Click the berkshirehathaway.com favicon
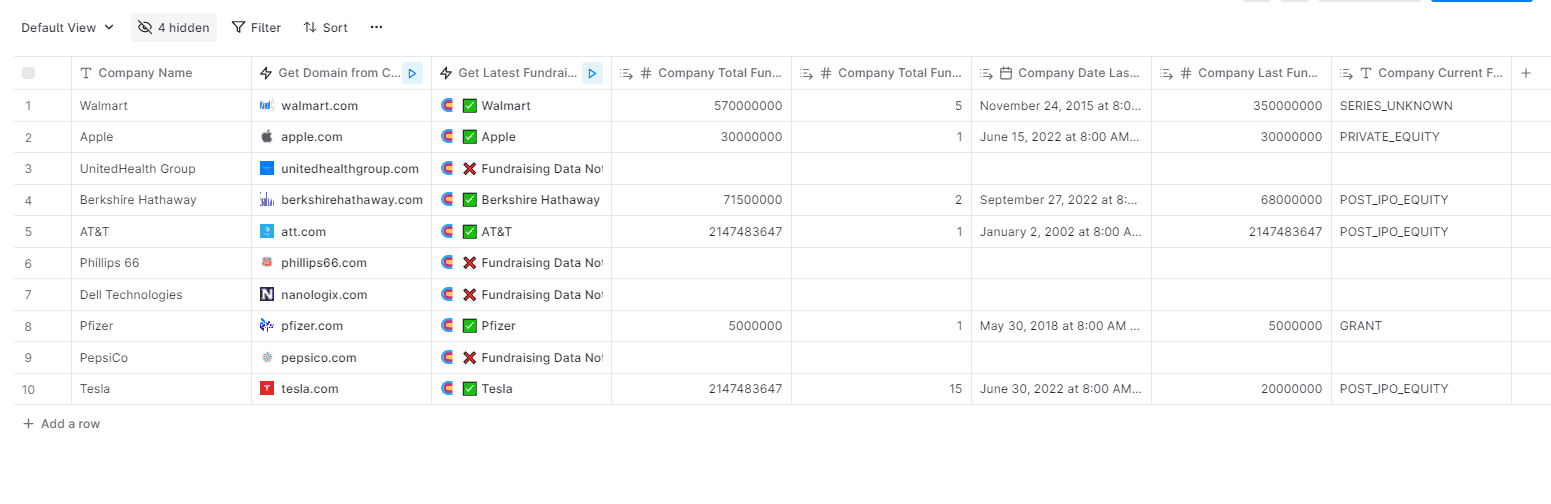The height and width of the screenshot is (504, 1551). click(266, 200)
